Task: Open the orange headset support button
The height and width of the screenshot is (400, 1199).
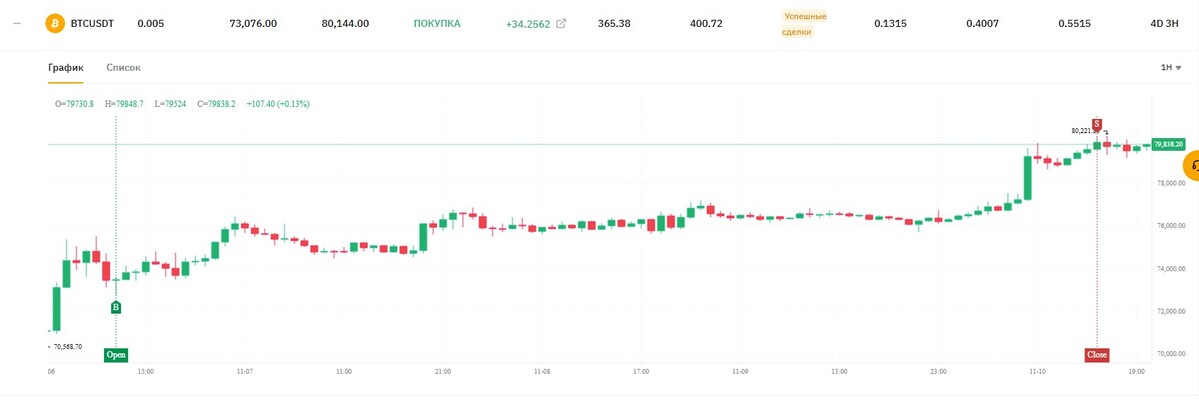Action: coord(1192,166)
